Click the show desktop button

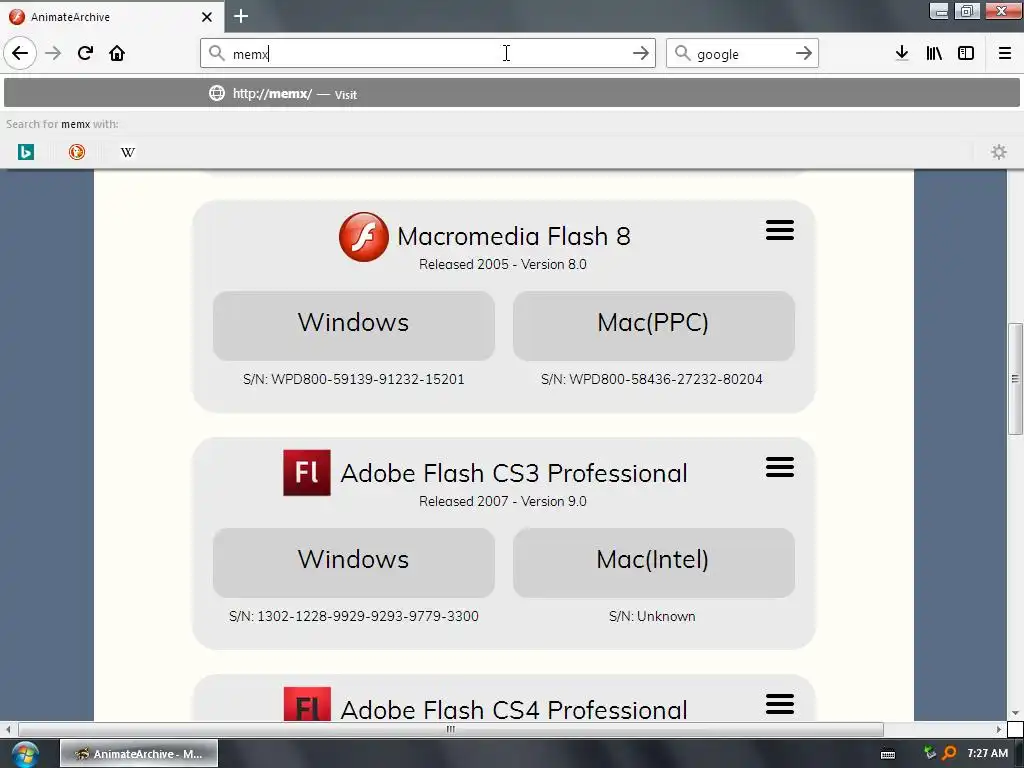[x=1021, y=754]
